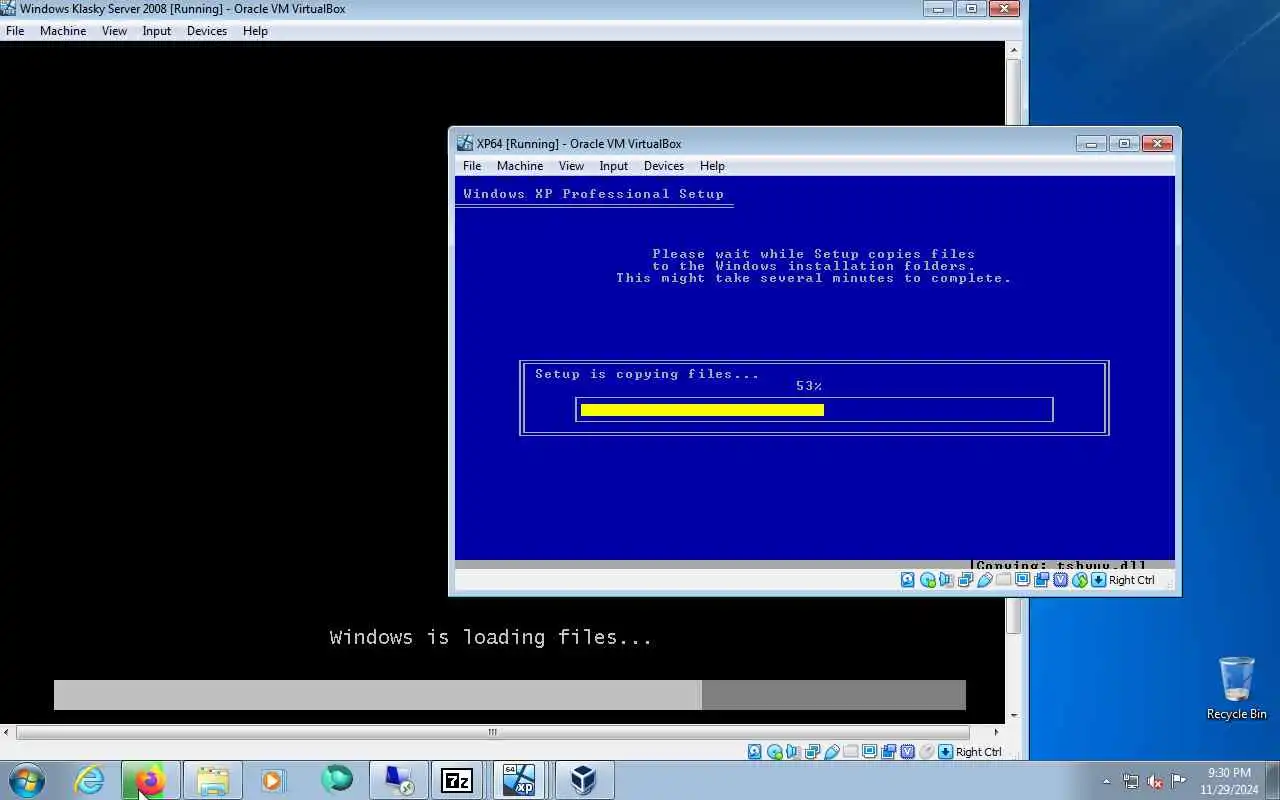Viewport: 1280px width, 800px height.
Task: Open the Recycle Bin on desktop
Action: click(1237, 687)
